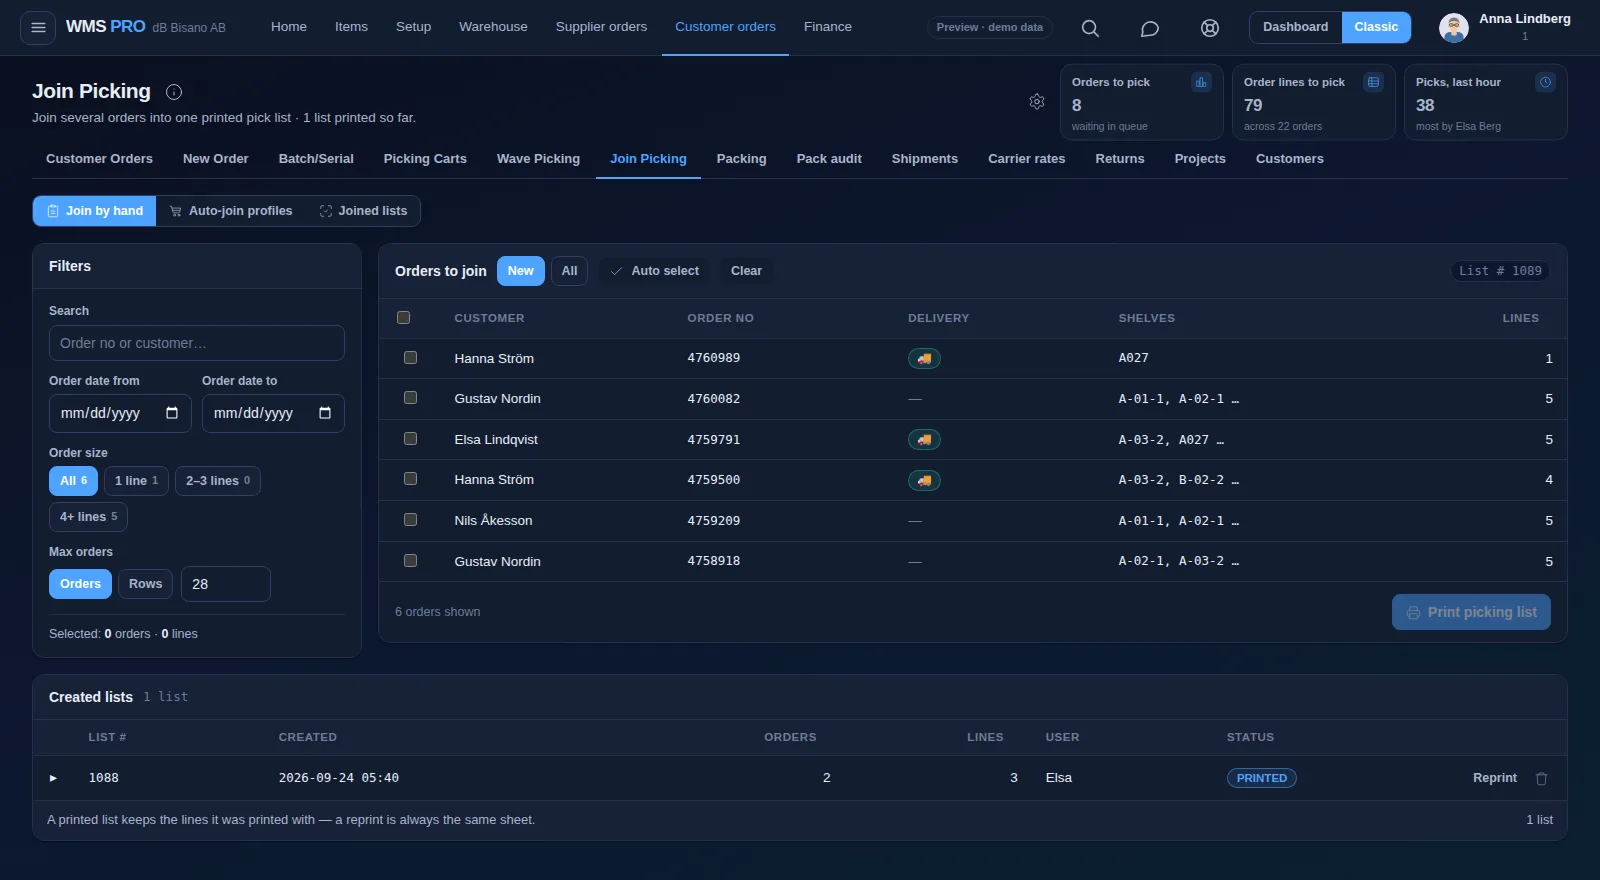Filter order size by 4+ lines
The width and height of the screenshot is (1600, 880).
[88, 517]
